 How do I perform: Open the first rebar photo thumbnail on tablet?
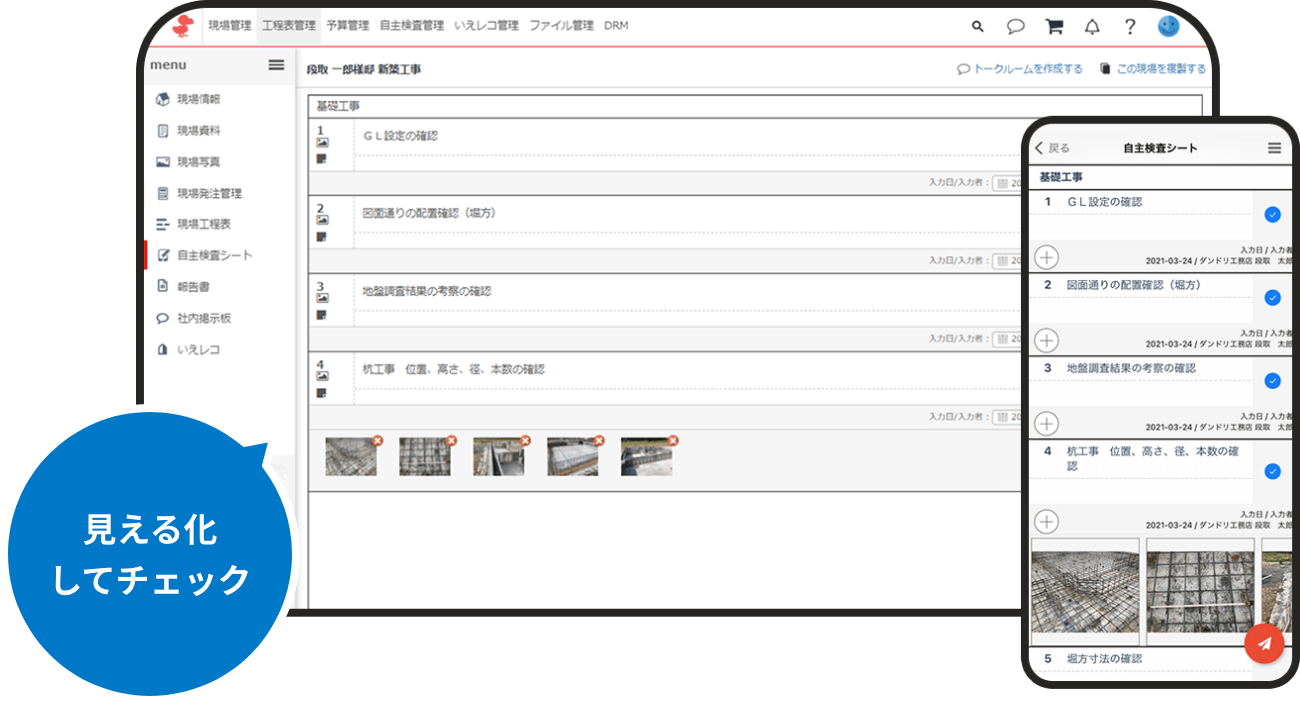coord(351,456)
